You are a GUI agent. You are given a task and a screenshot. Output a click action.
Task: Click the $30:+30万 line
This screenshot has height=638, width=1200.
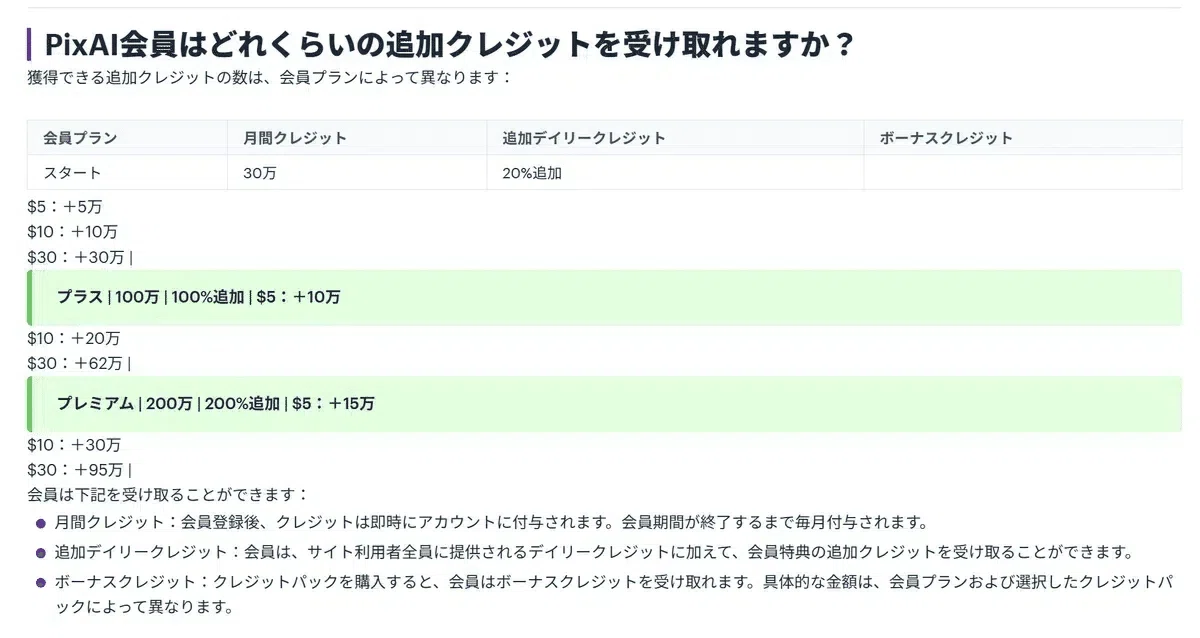click(x=80, y=257)
